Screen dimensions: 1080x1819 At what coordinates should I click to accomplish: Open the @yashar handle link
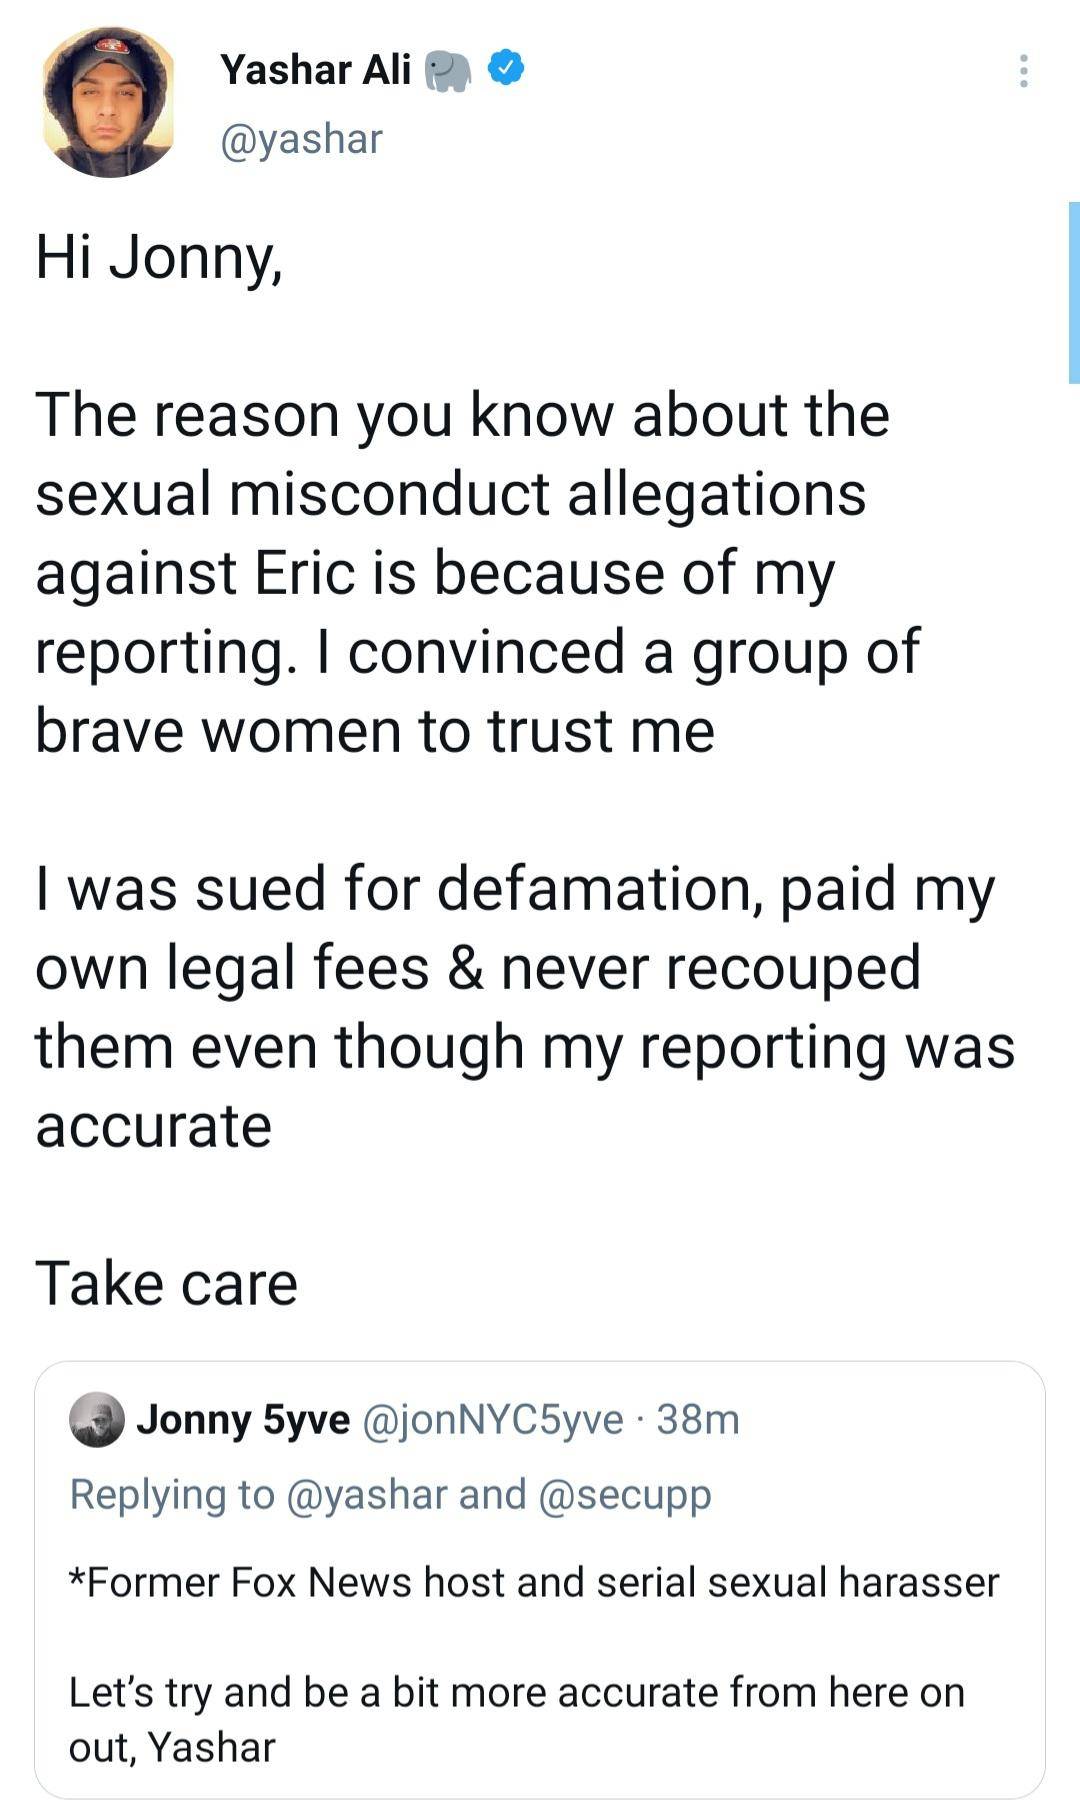[299, 139]
